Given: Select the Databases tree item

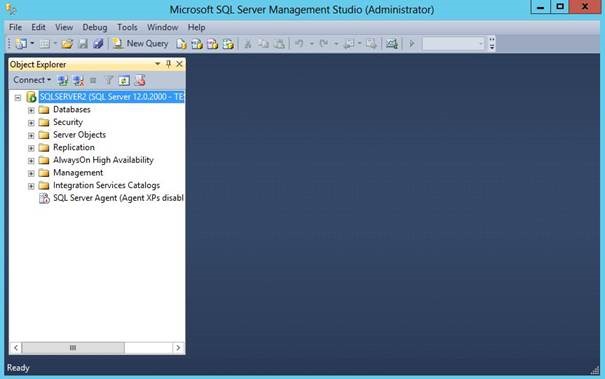Looking at the screenshot, I should tap(72, 110).
